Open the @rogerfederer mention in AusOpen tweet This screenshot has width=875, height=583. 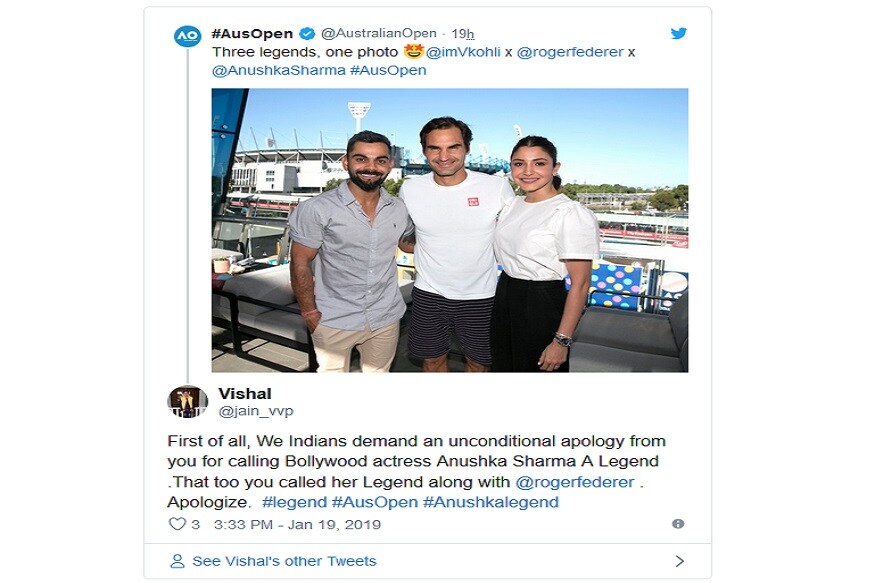point(570,52)
